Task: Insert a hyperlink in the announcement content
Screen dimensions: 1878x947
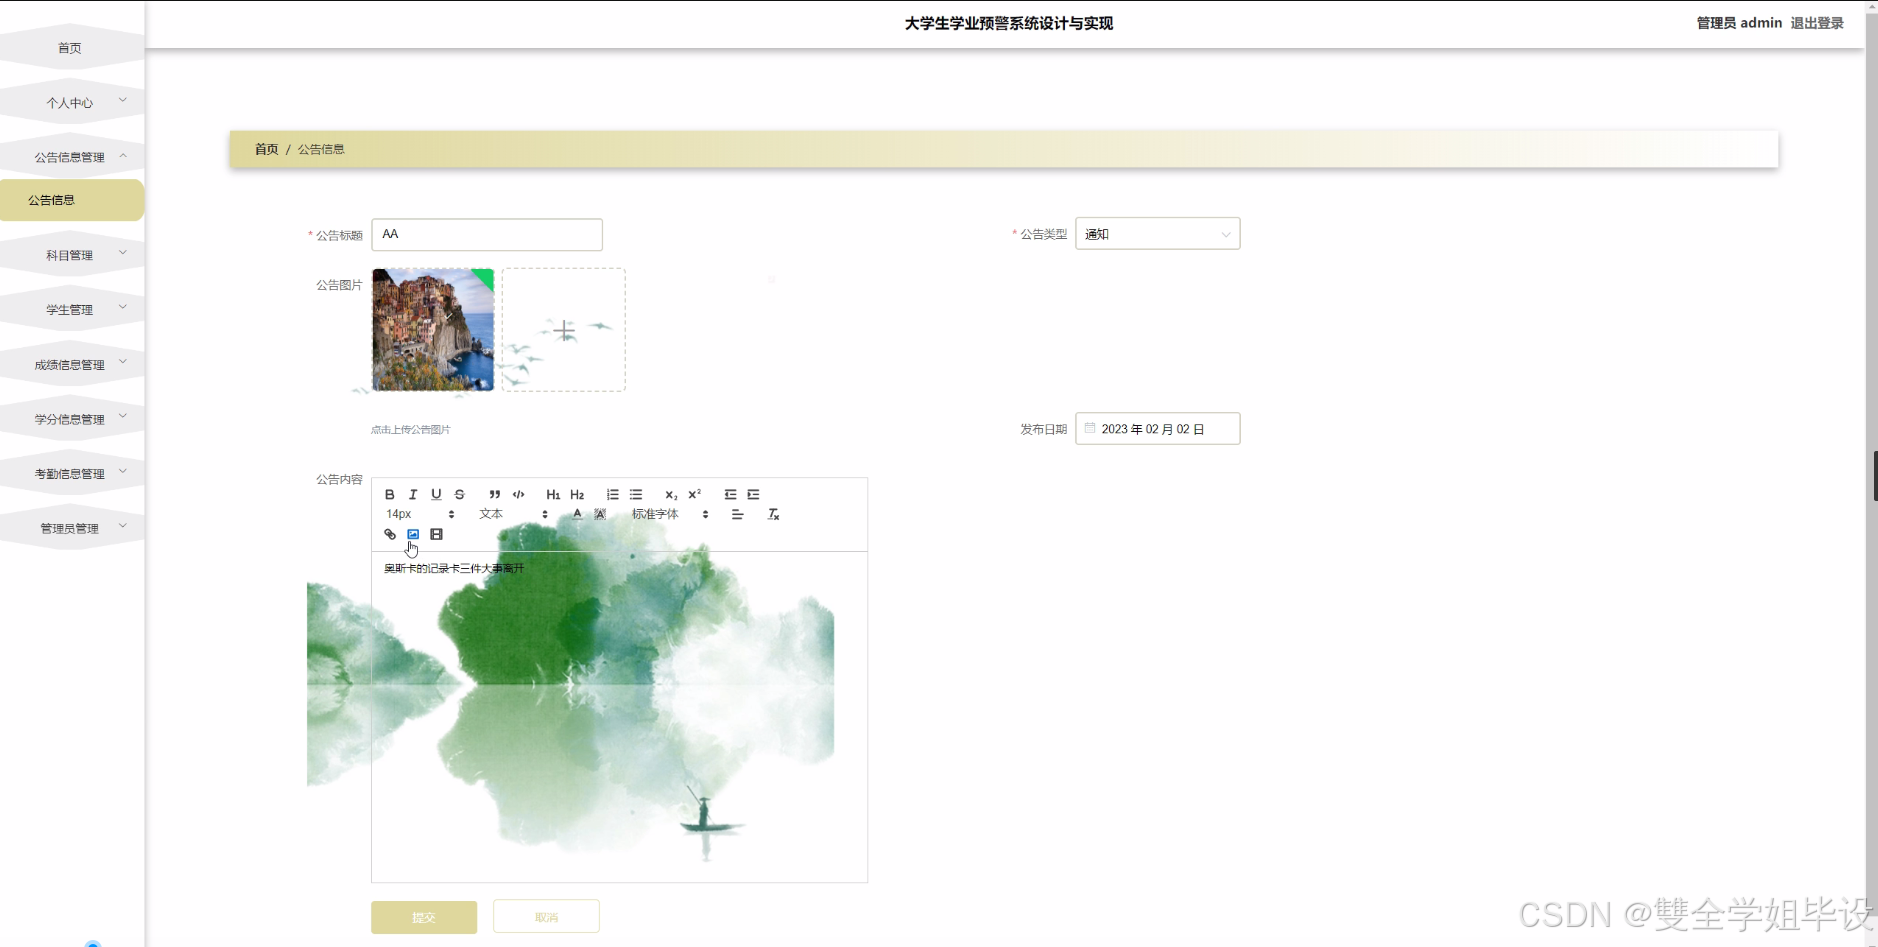Action: (389, 534)
